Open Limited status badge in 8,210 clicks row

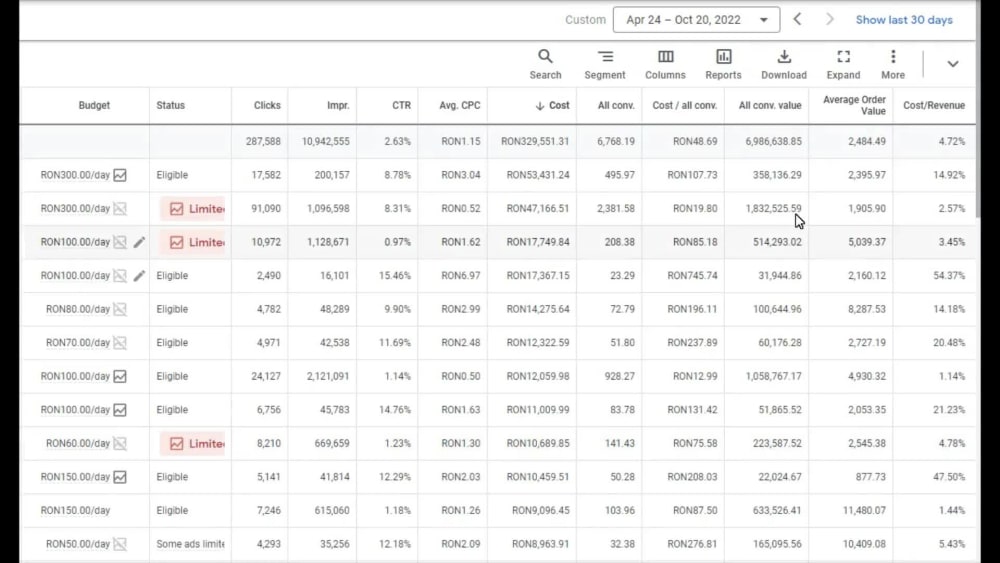pos(193,443)
